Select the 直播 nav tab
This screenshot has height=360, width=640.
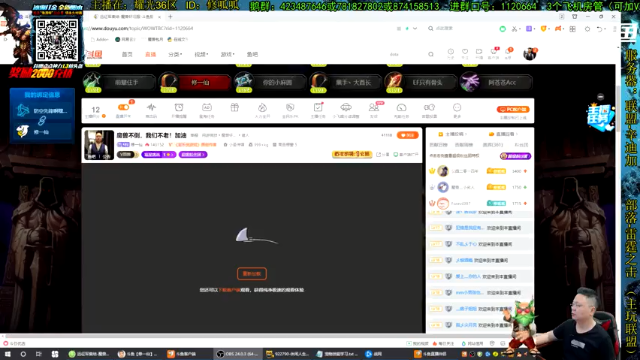[x=151, y=54]
